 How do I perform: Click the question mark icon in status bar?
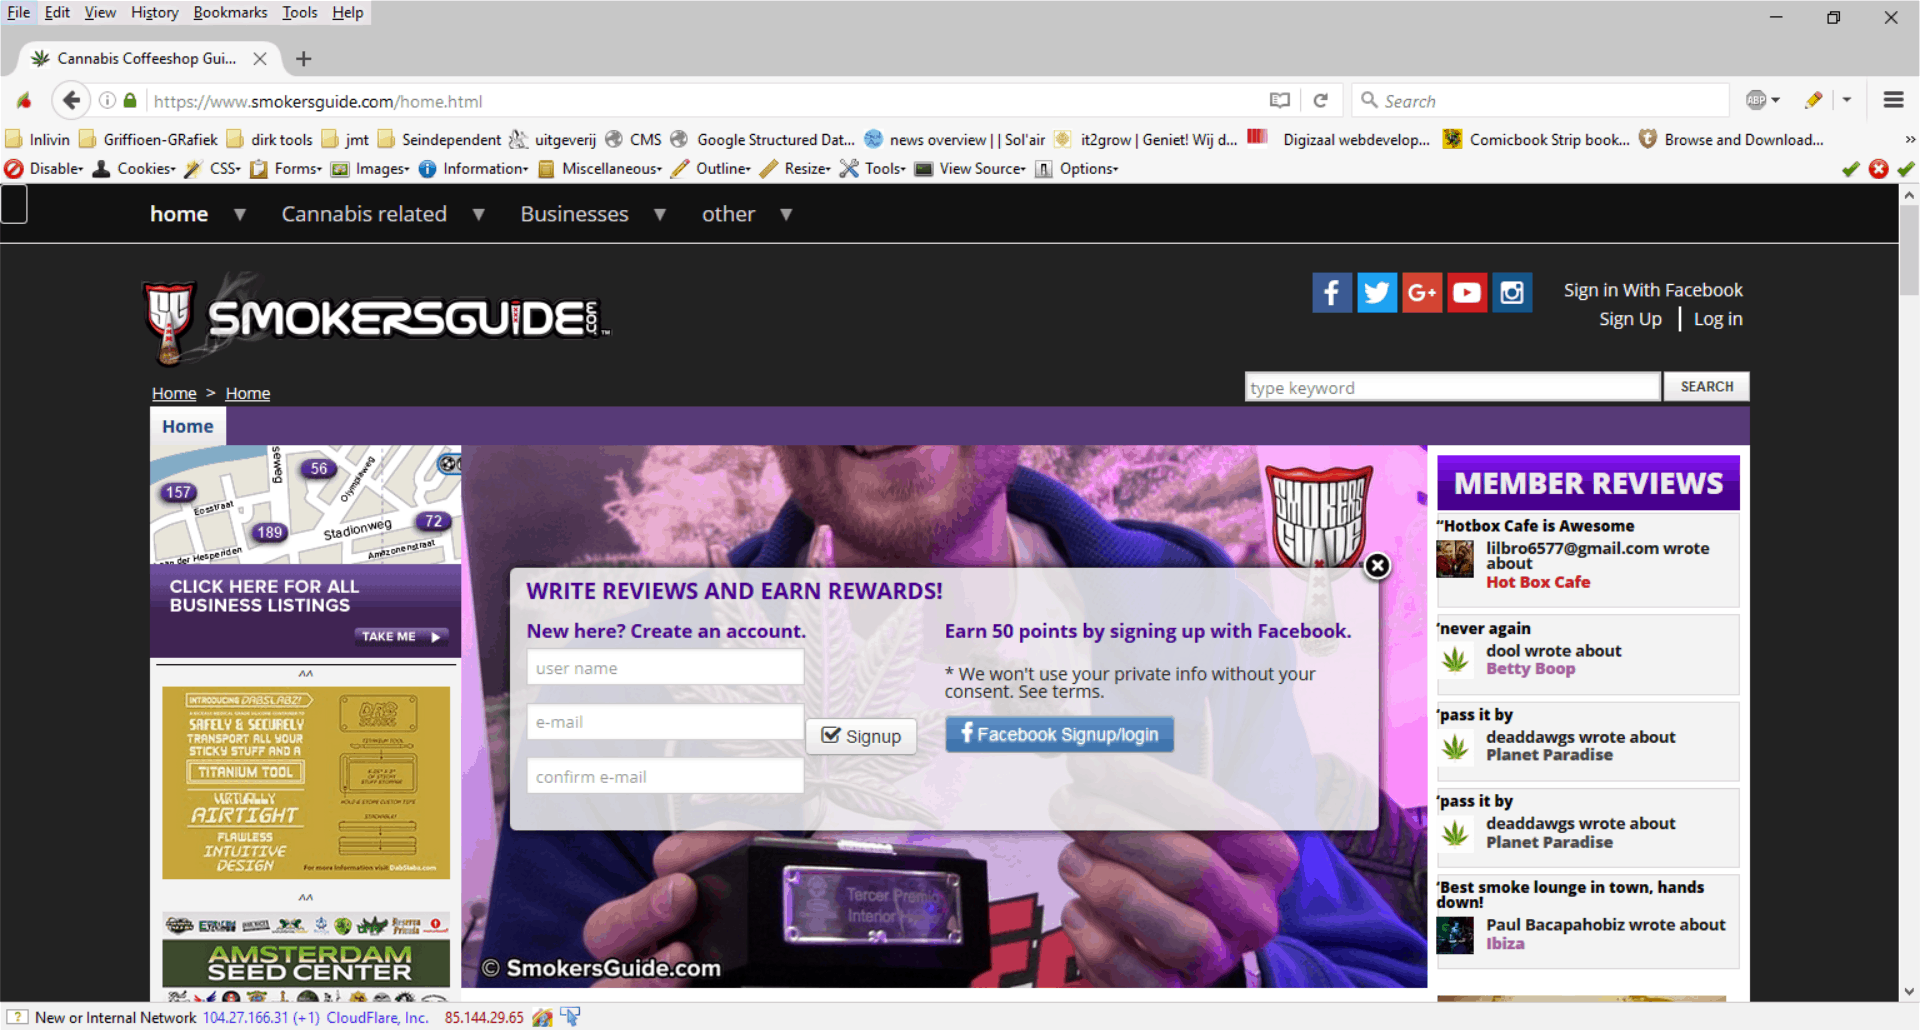click(16, 1017)
